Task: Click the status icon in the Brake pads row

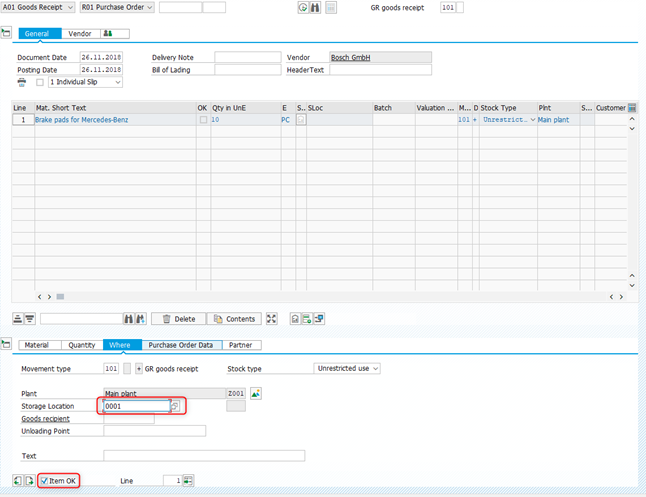Action: [x=301, y=120]
